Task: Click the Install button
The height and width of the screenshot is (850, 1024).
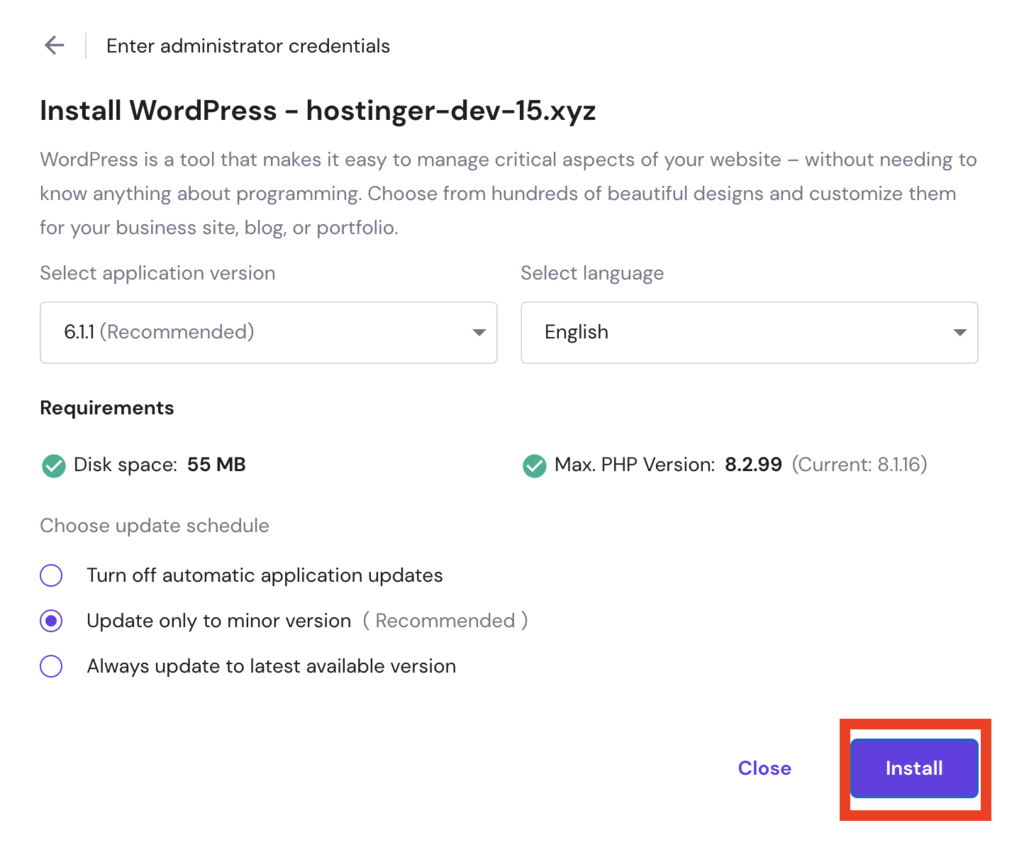Action: tap(914, 768)
